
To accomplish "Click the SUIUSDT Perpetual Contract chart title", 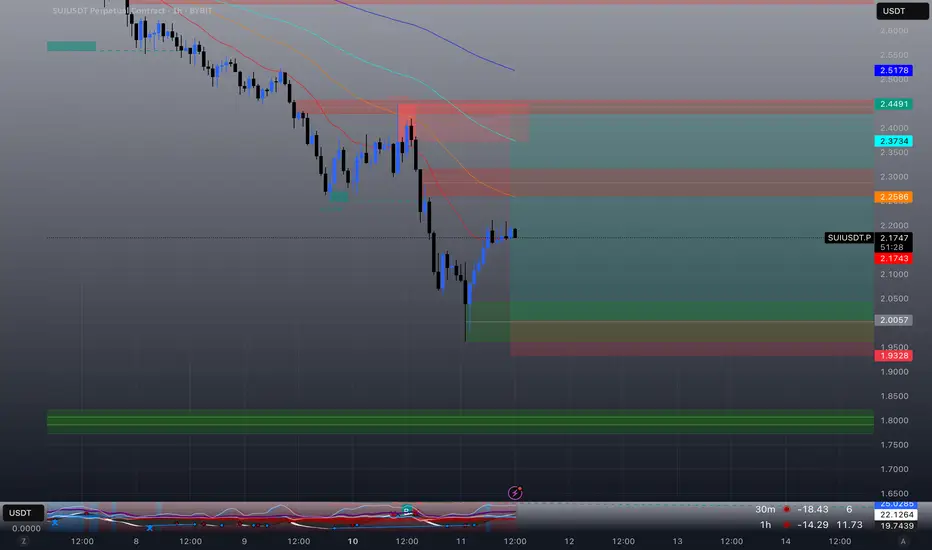I will 132,11.
